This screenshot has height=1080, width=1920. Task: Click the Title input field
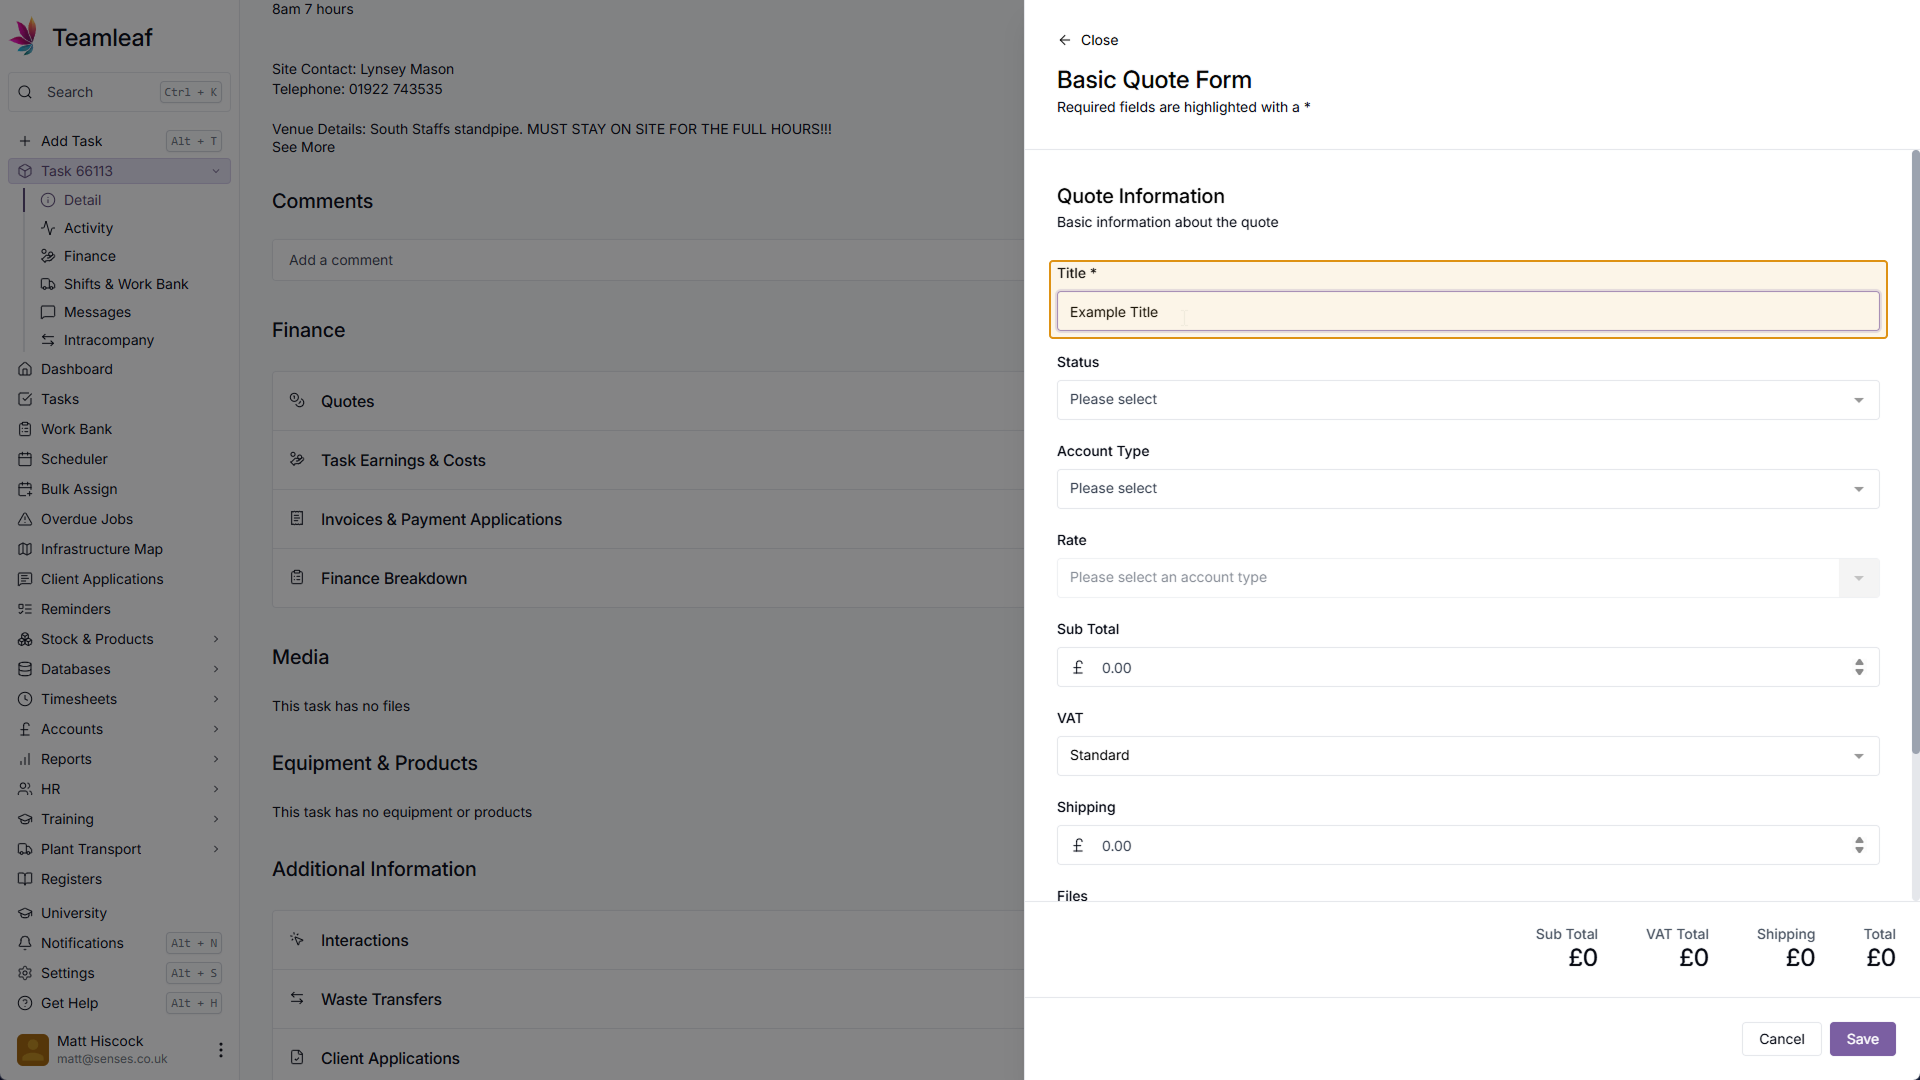coord(1467,312)
